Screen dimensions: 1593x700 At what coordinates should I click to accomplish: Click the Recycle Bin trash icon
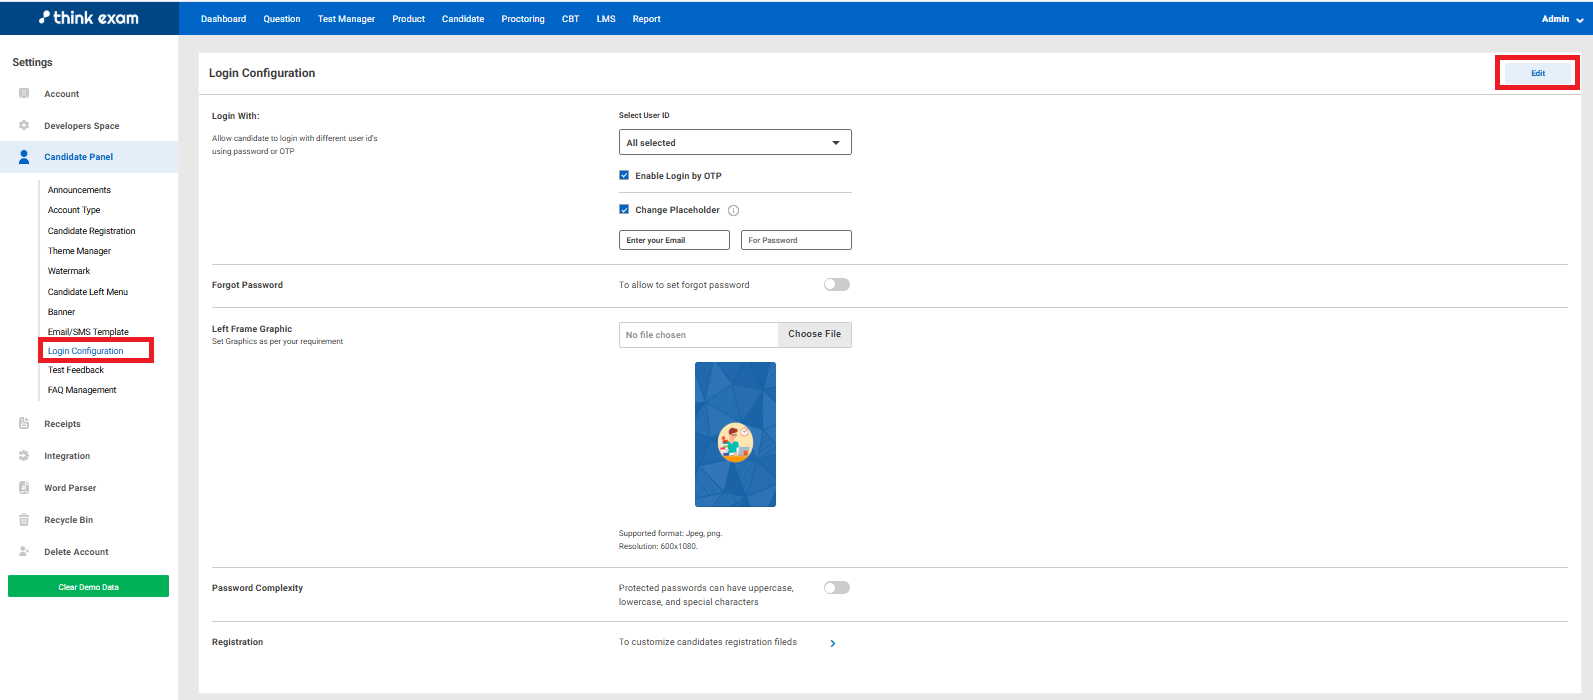pos(24,520)
